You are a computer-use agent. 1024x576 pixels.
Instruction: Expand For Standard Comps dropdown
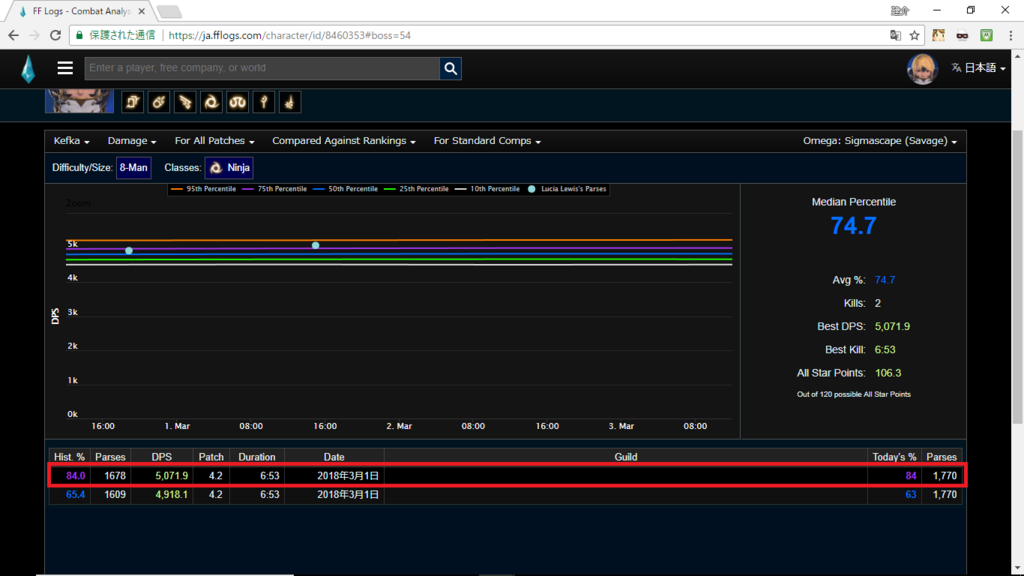[487, 141]
